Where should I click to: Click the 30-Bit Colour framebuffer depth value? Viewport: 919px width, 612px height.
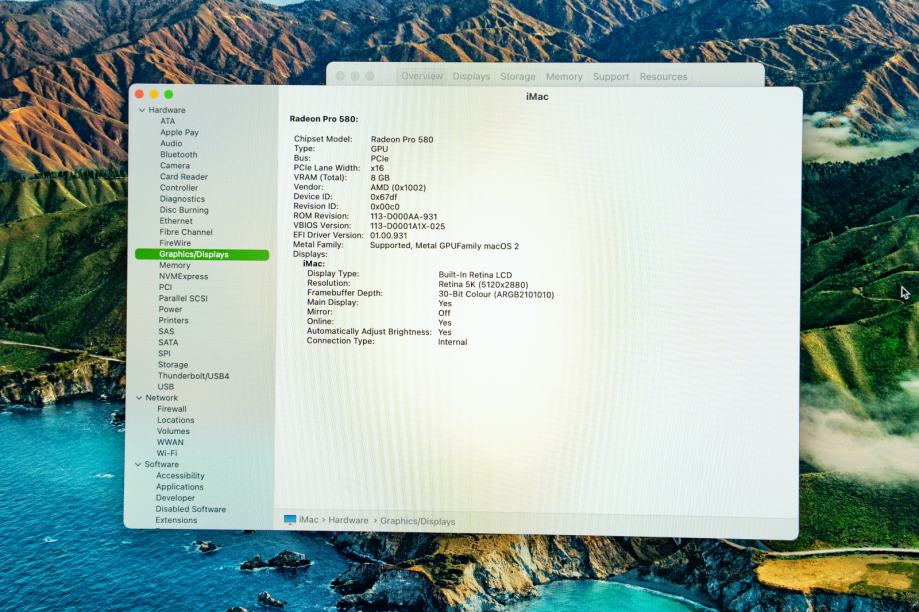point(496,295)
